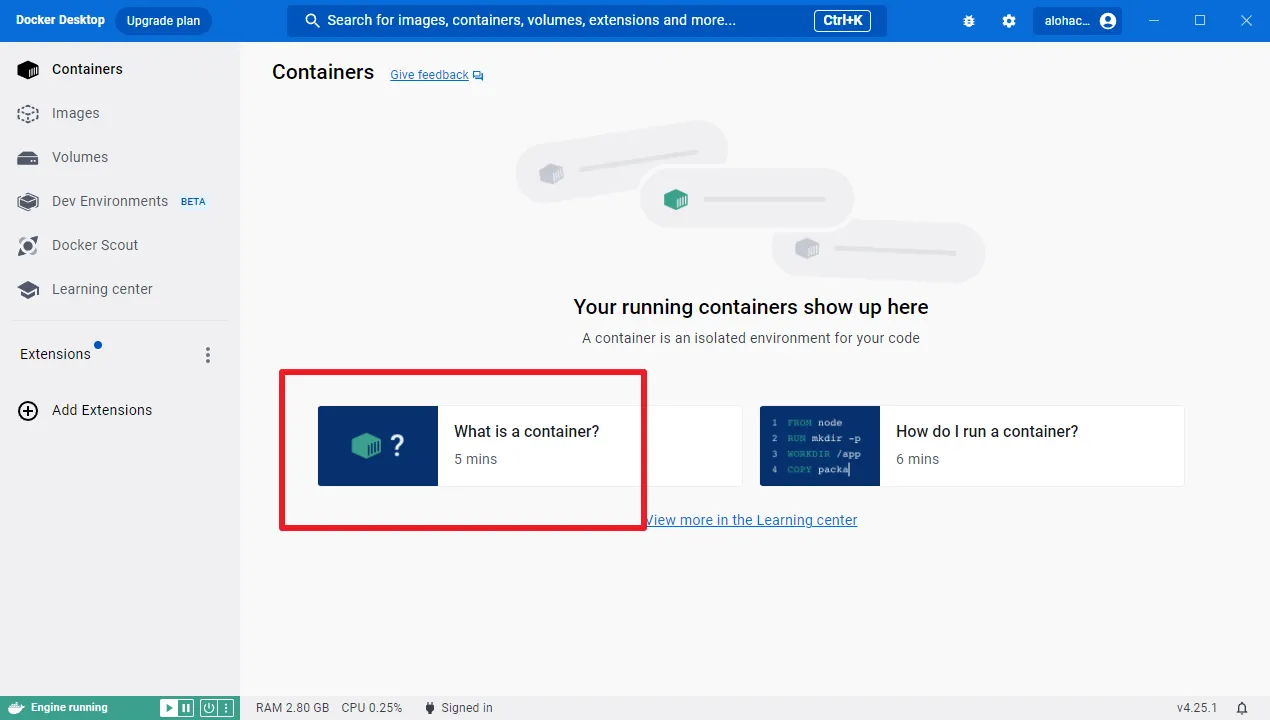Click the magnifier icon in search bar
This screenshot has height=720, width=1270.
312,21
